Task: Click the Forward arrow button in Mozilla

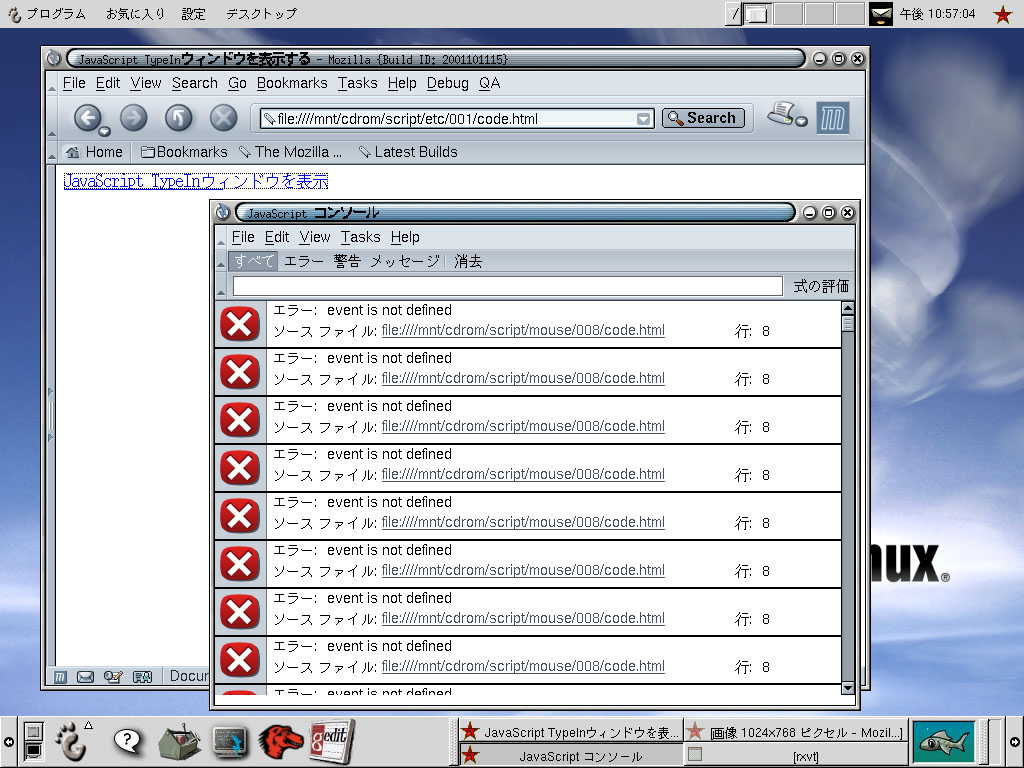Action: pyautogui.click(x=133, y=118)
